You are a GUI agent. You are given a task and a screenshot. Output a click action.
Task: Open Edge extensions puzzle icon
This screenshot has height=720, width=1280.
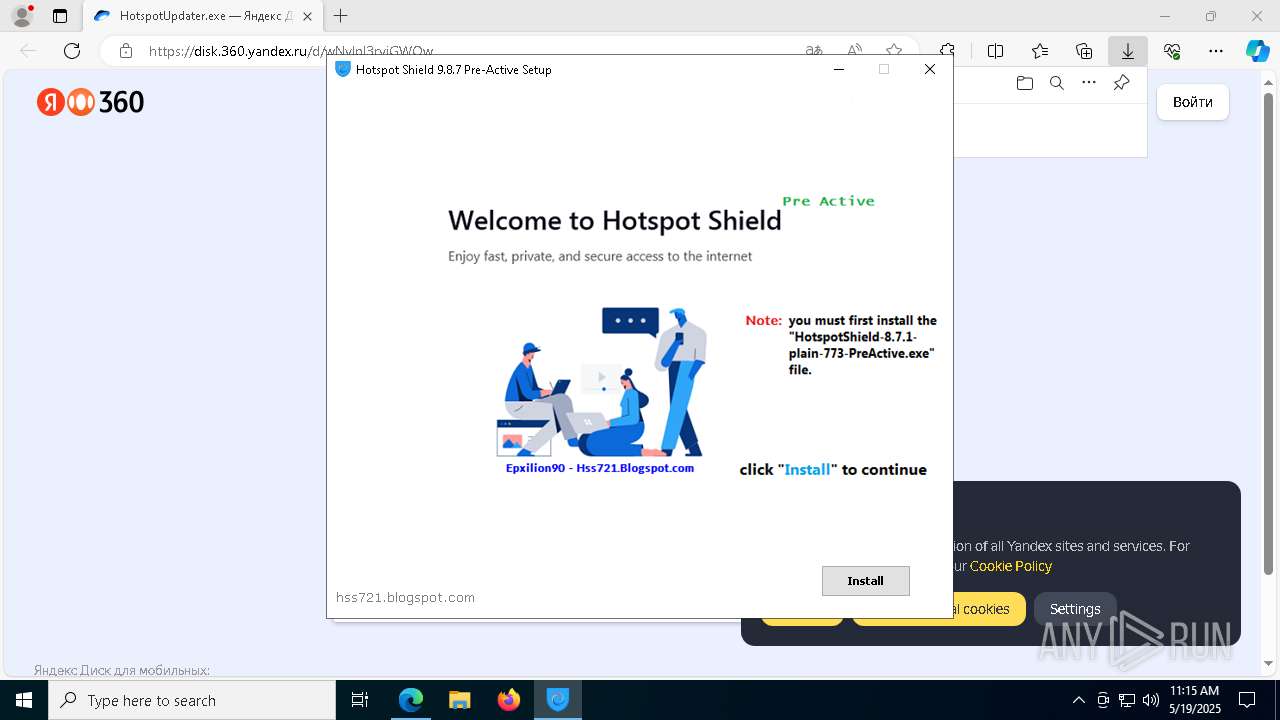pos(948,51)
